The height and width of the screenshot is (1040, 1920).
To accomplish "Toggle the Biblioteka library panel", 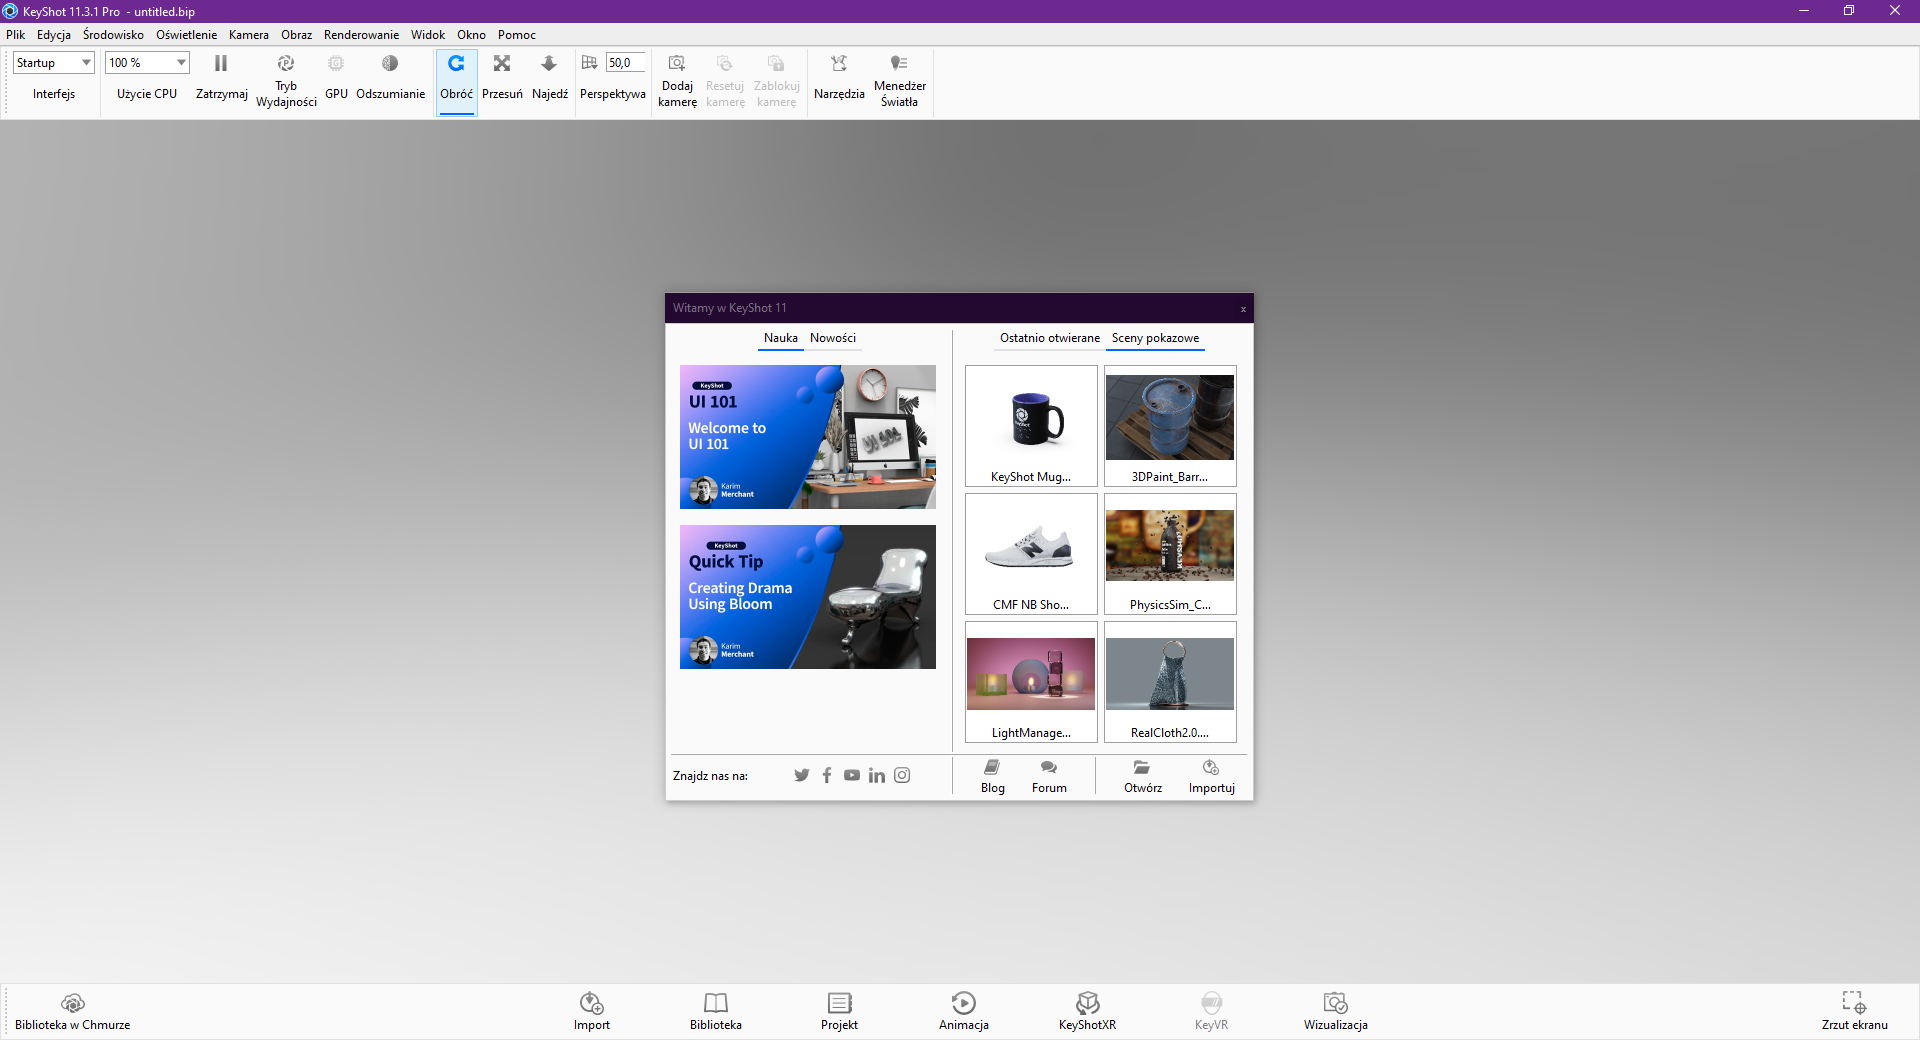I will coord(716,1011).
